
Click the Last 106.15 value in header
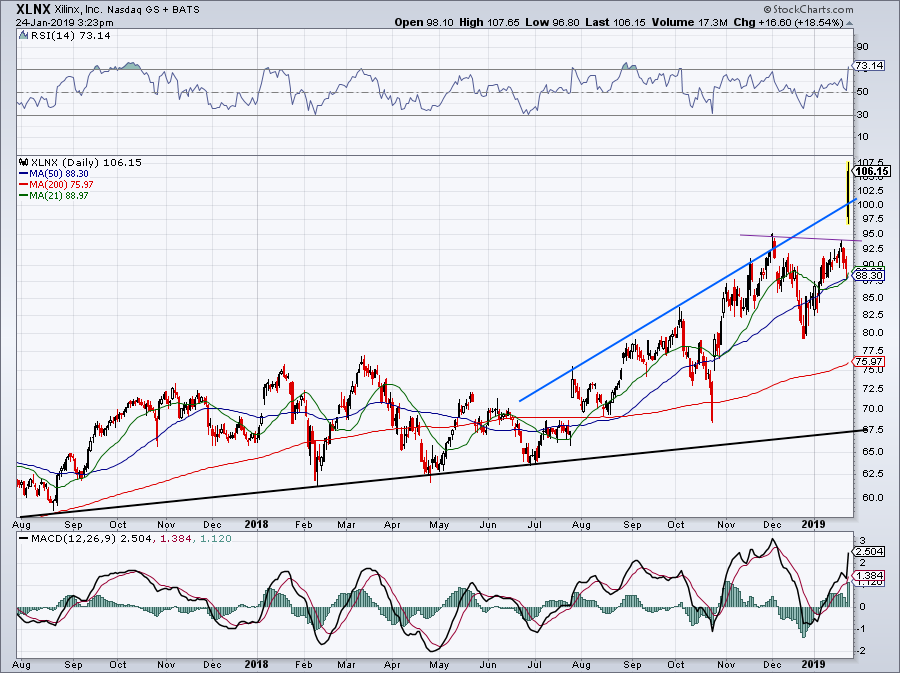[x=615, y=22]
